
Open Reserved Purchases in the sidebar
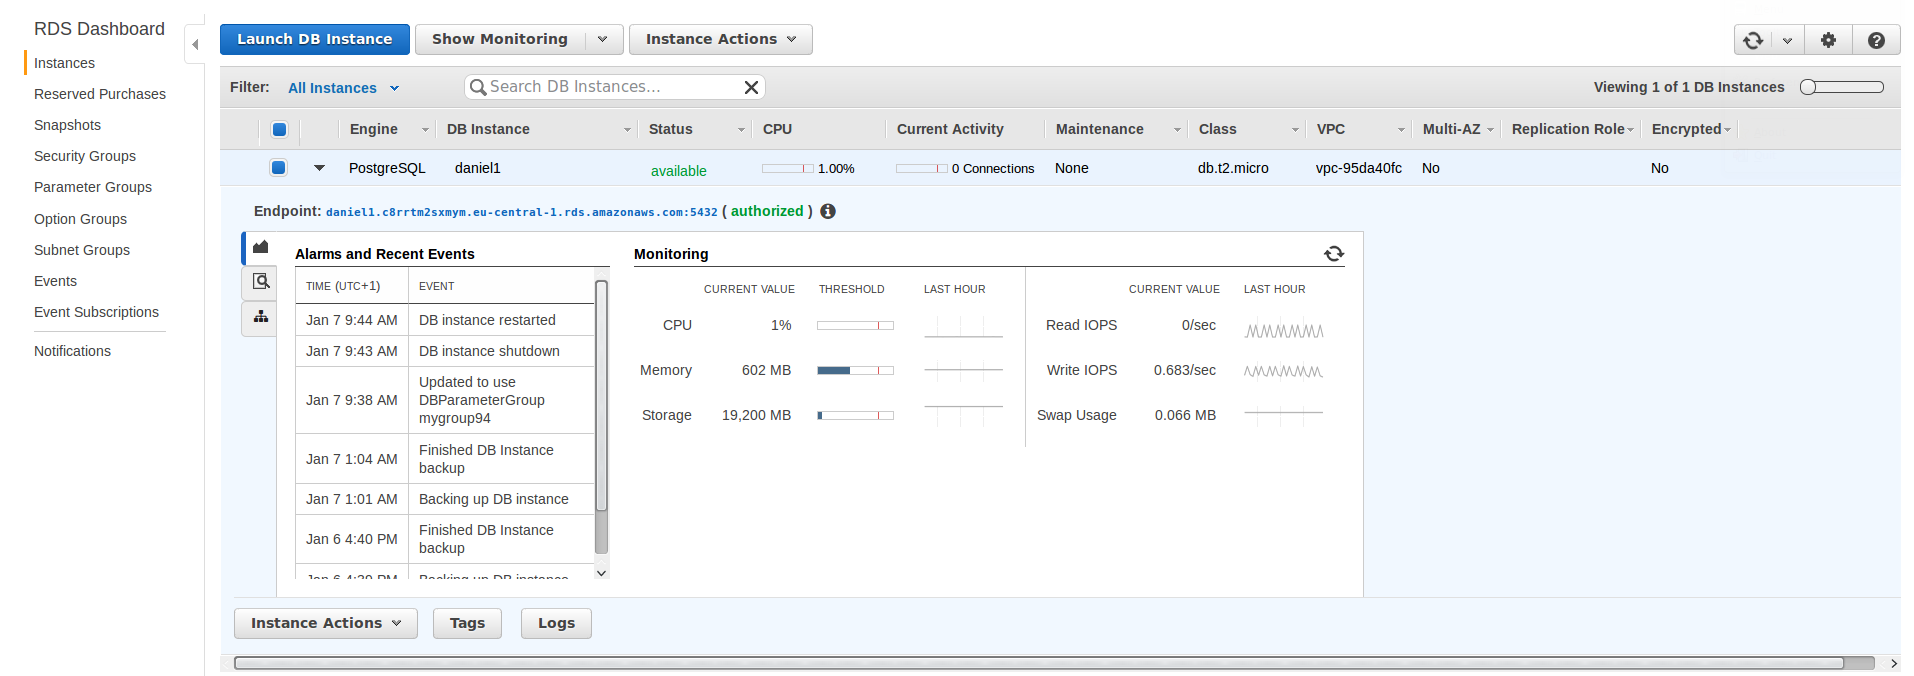(x=100, y=94)
